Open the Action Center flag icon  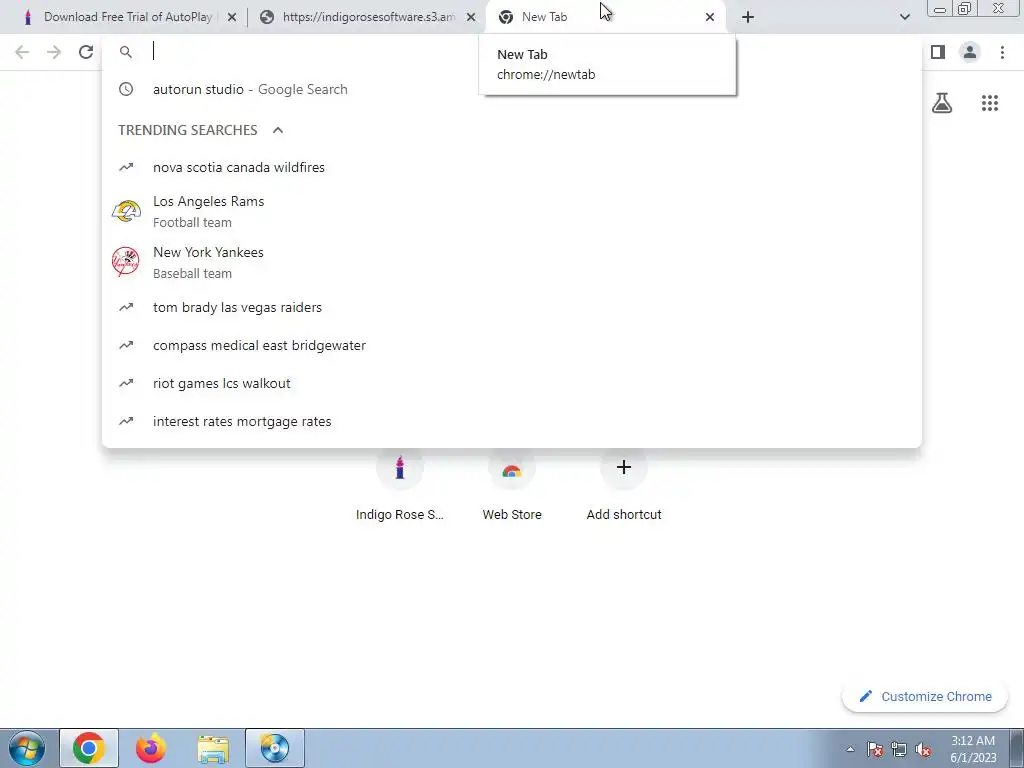875,750
